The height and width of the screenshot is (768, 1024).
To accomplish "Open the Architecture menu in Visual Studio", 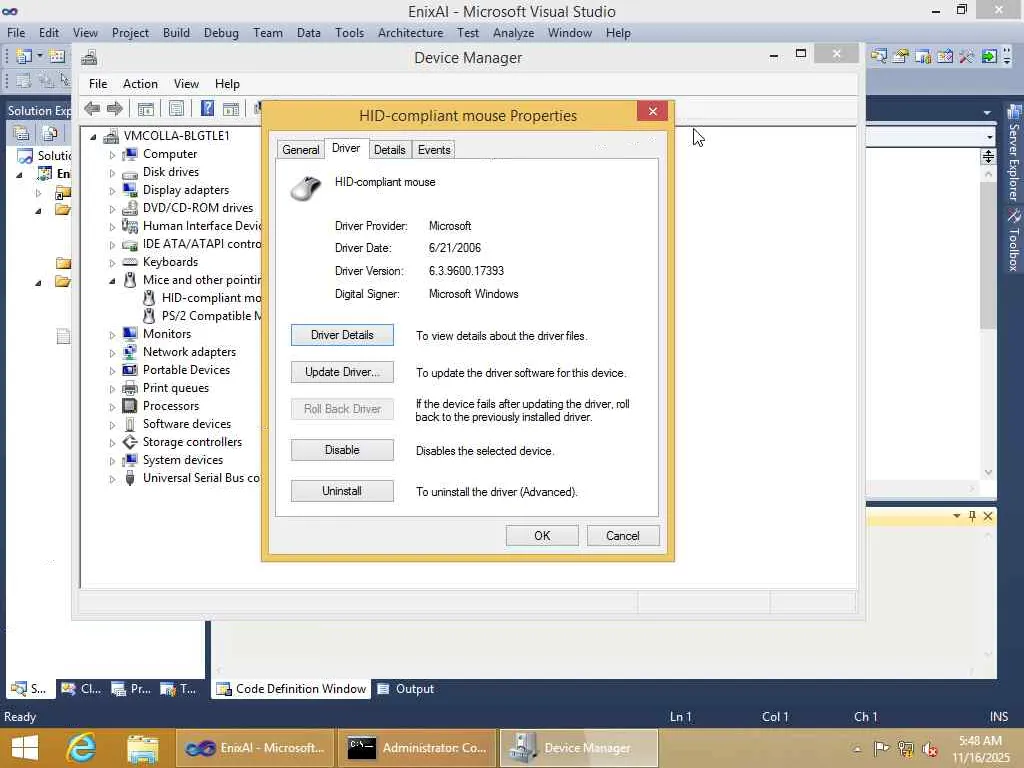I will pos(410,33).
